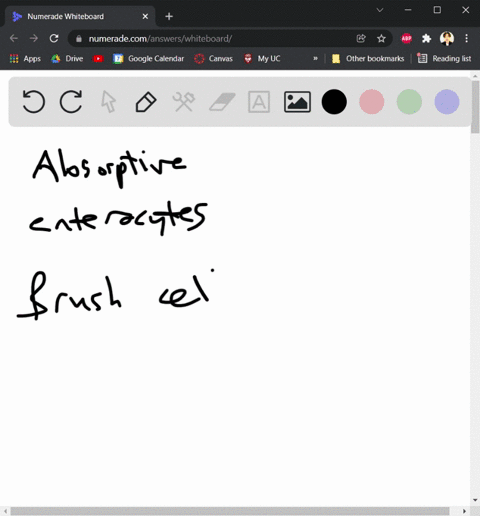Open the tab search dropdown arrow
This screenshot has width=480, height=516.
(x=380, y=10)
